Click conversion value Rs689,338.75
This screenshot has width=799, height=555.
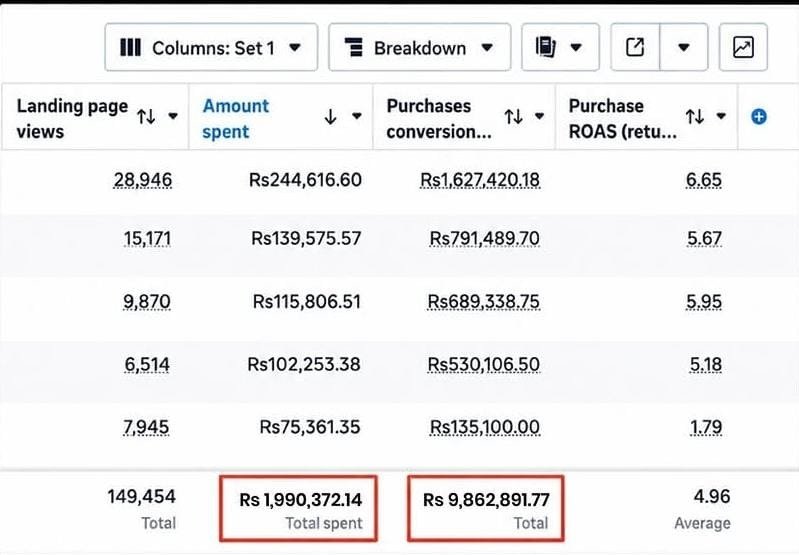click(484, 302)
